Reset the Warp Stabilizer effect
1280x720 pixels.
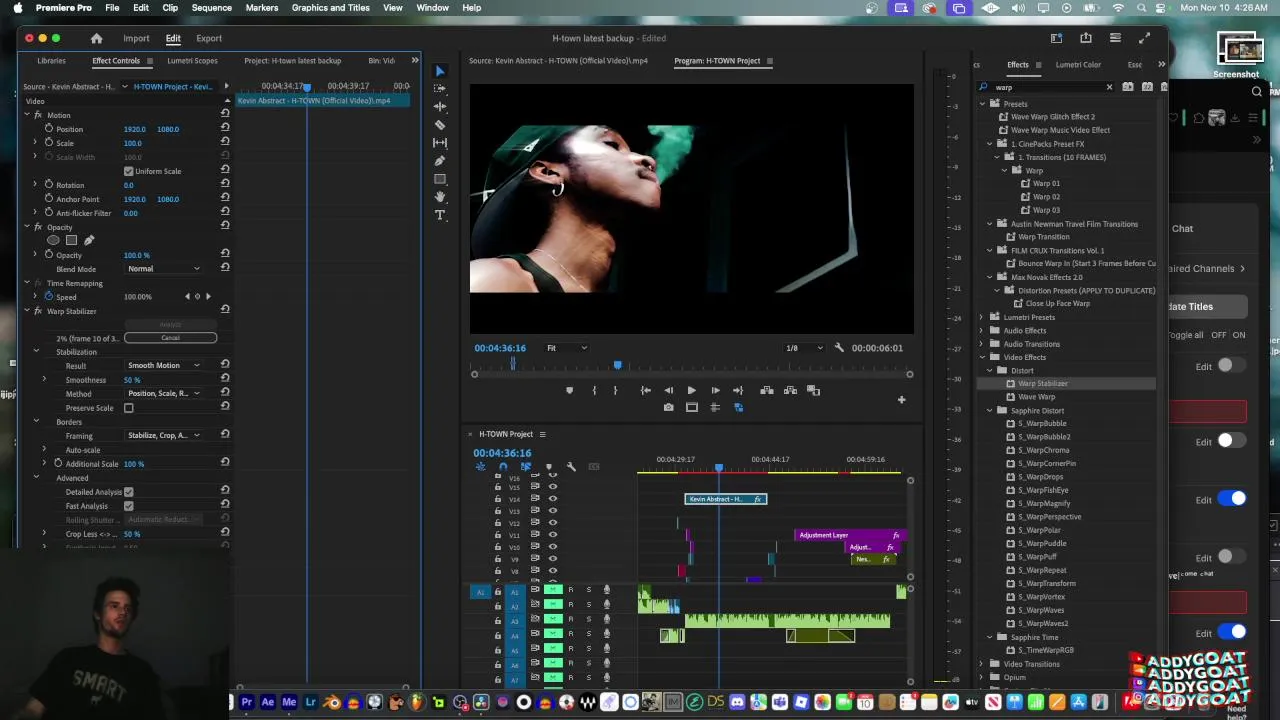click(x=225, y=311)
